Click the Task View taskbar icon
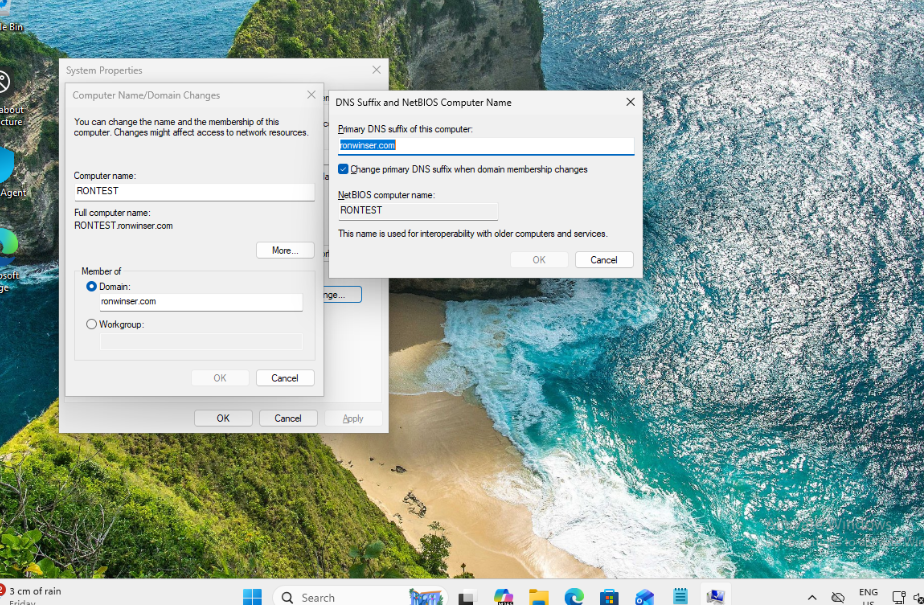The height and width of the screenshot is (605, 924). [x=466, y=598]
